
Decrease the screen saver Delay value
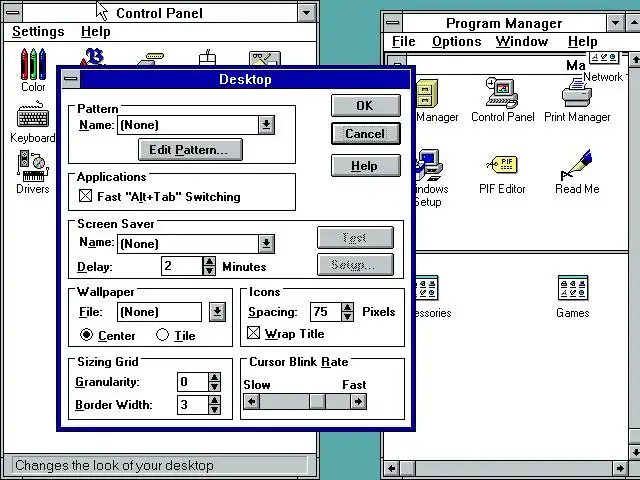209,270
